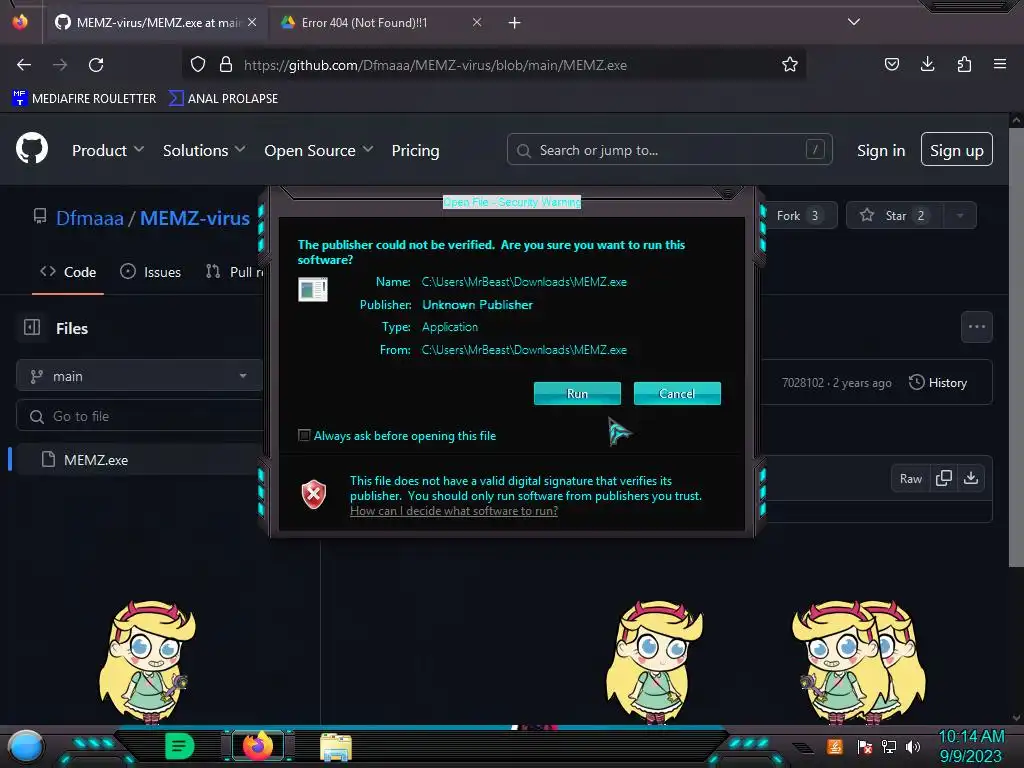This screenshot has width=1024, height=768.
Task: Open green notes app in taskbar
Action: click(179, 746)
